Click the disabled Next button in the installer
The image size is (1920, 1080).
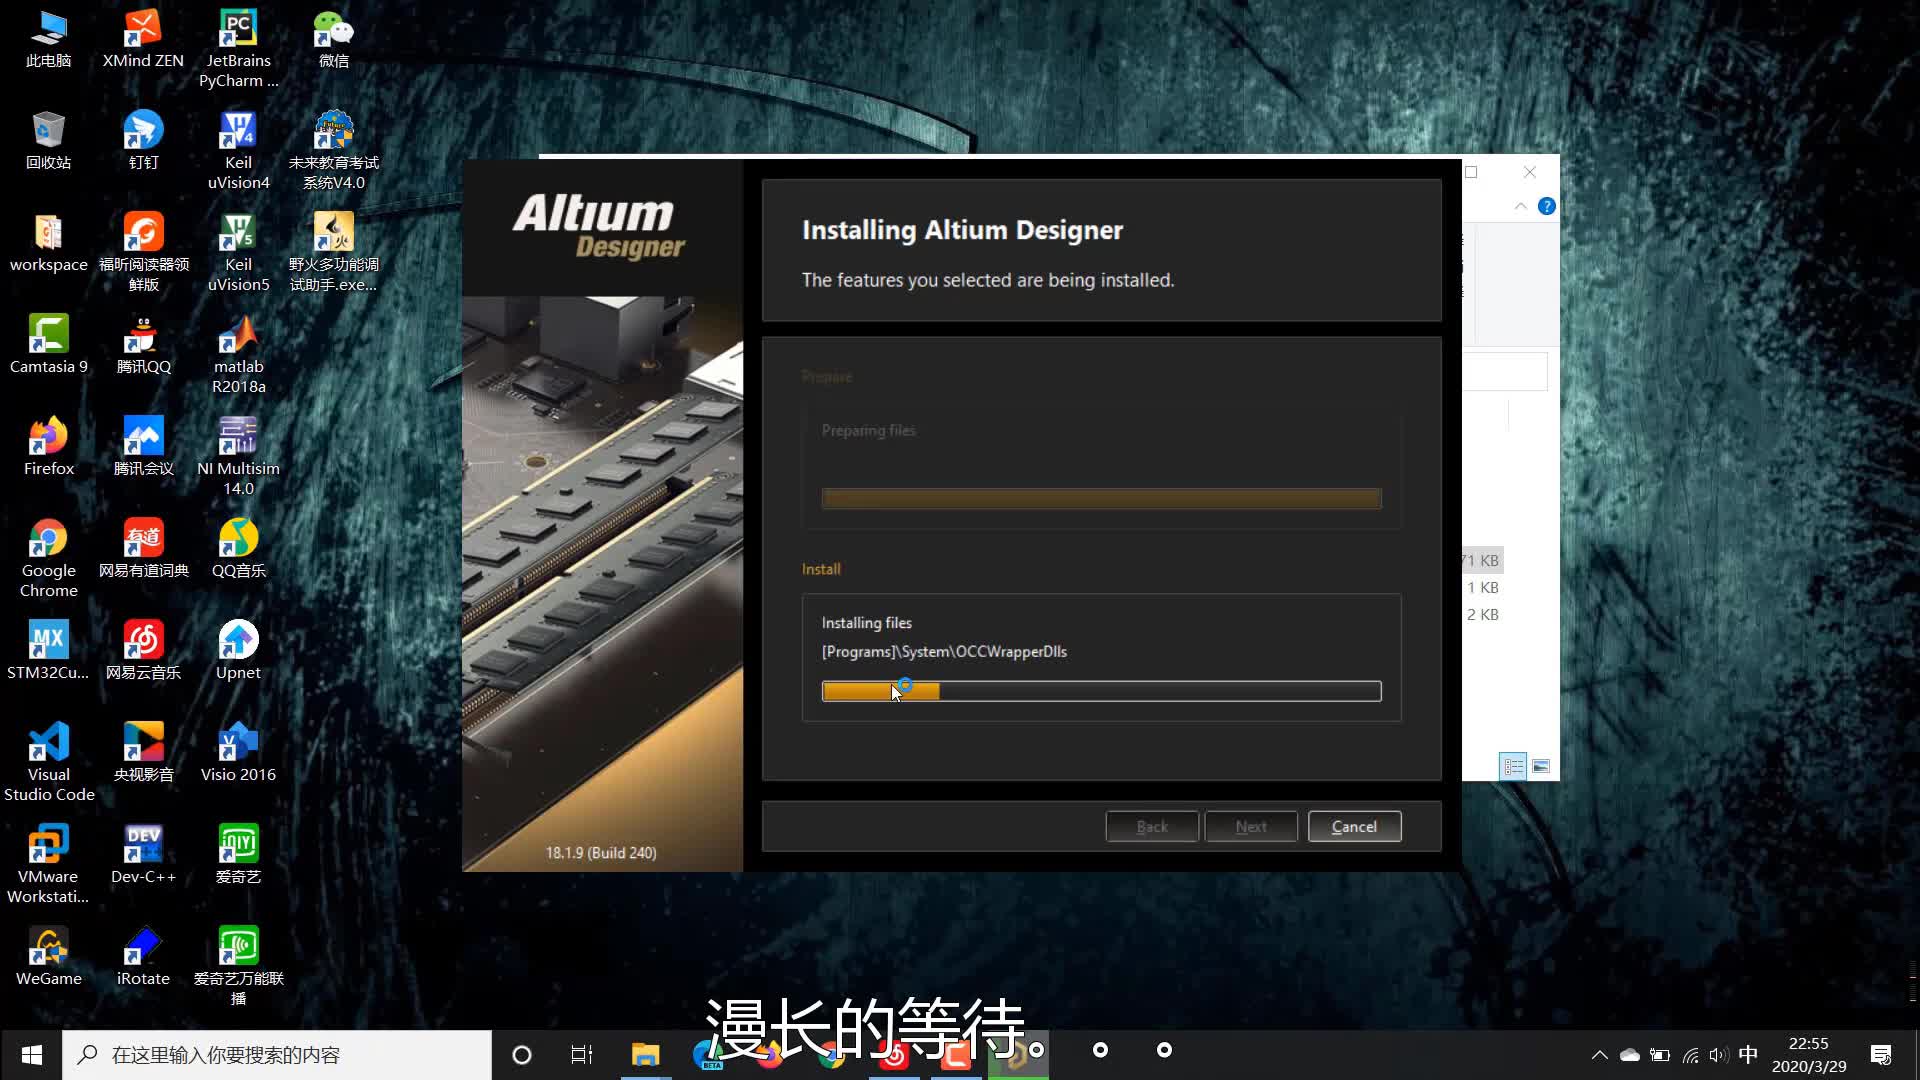point(1251,826)
